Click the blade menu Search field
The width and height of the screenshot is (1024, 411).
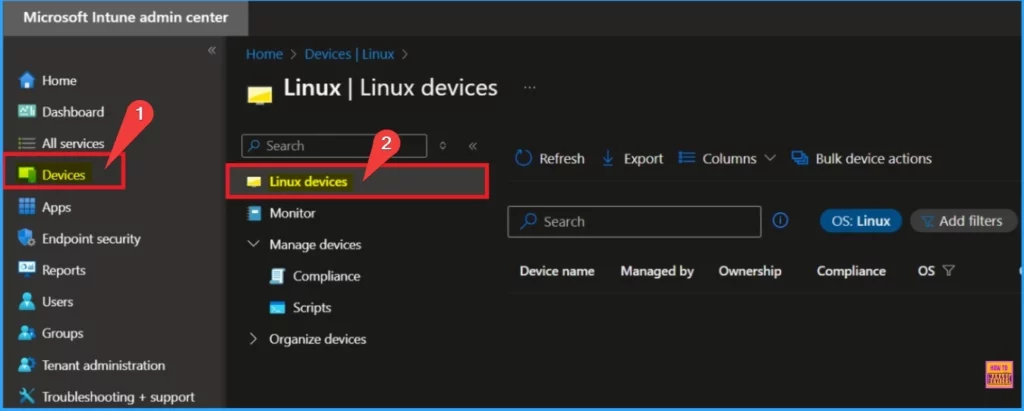[x=334, y=146]
